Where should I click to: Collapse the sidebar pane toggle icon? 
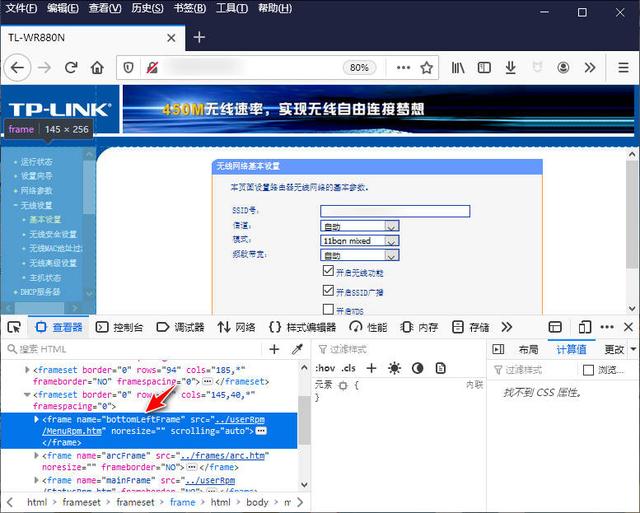[x=498, y=349]
